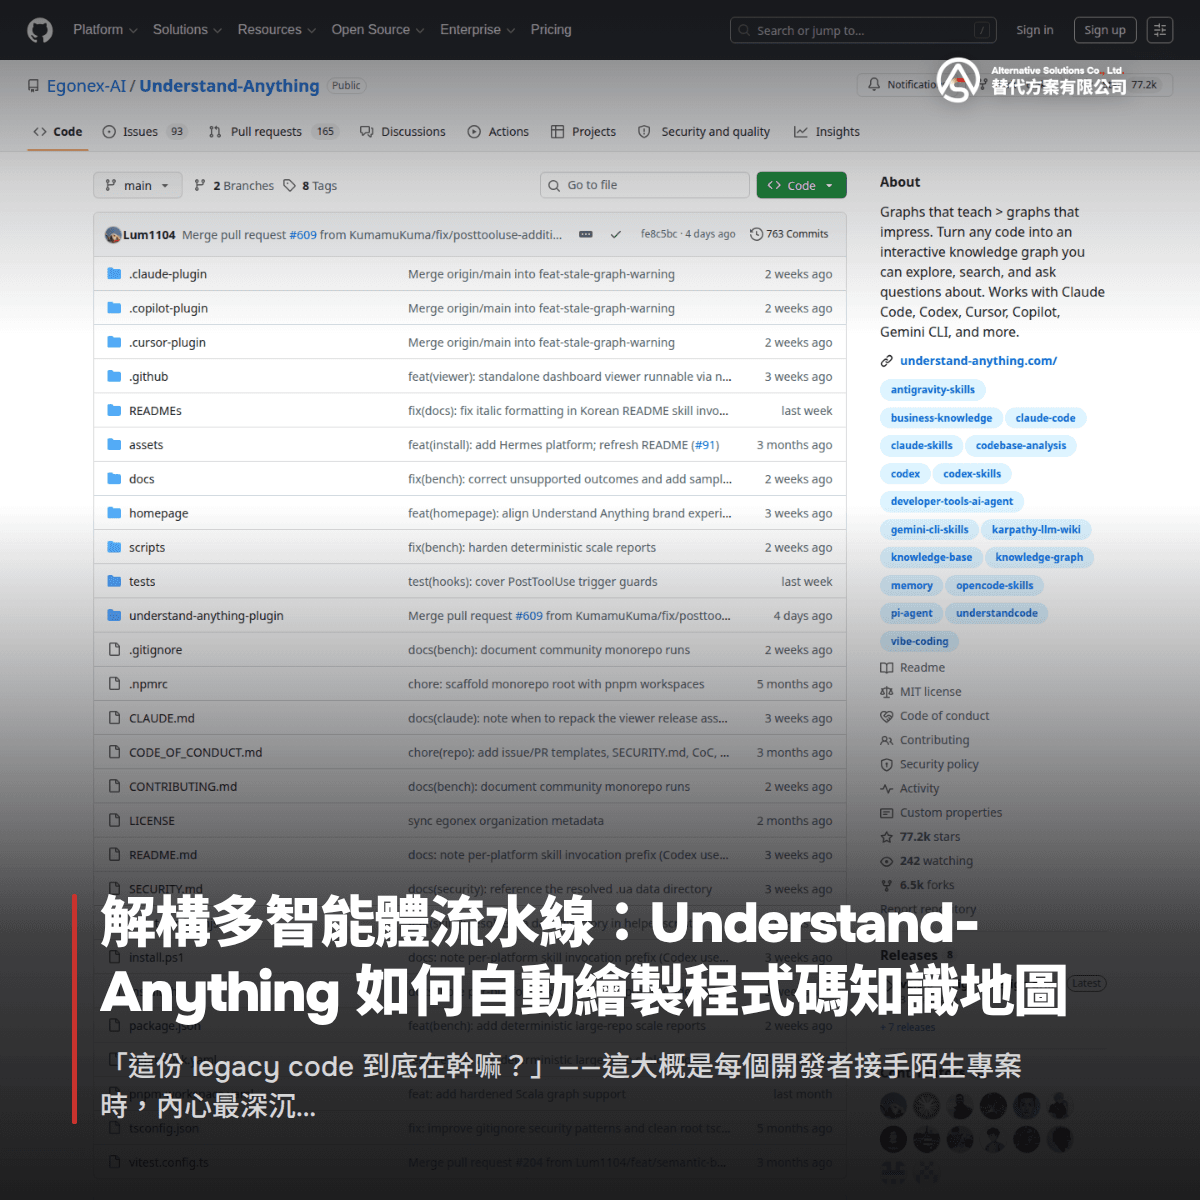The height and width of the screenshot is (1200, 1200).
Task: Open the understand-anything-plugin folder
Action: [x=206, y=616]
